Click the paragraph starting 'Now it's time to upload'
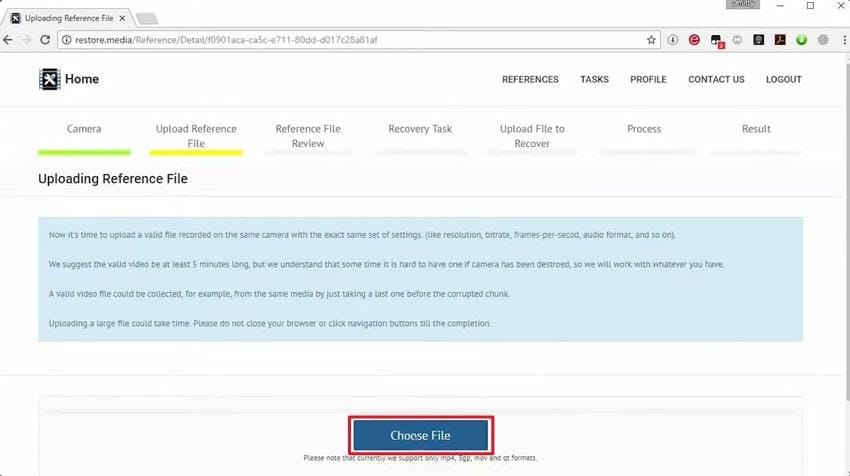 [x=362, y=235]
